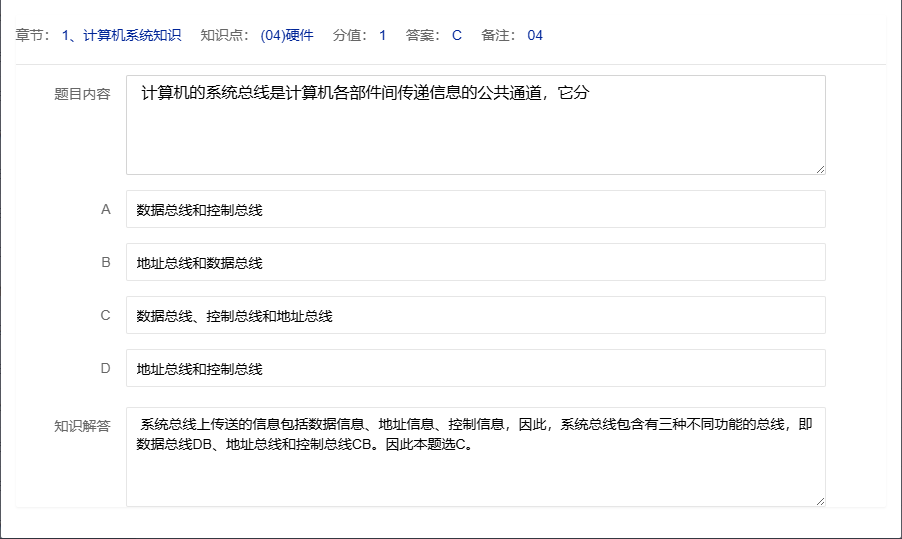The height and width of the screenshot is (539, 902).
Task: Click the remark value "04" after 备注
Action: click(535, 36)
